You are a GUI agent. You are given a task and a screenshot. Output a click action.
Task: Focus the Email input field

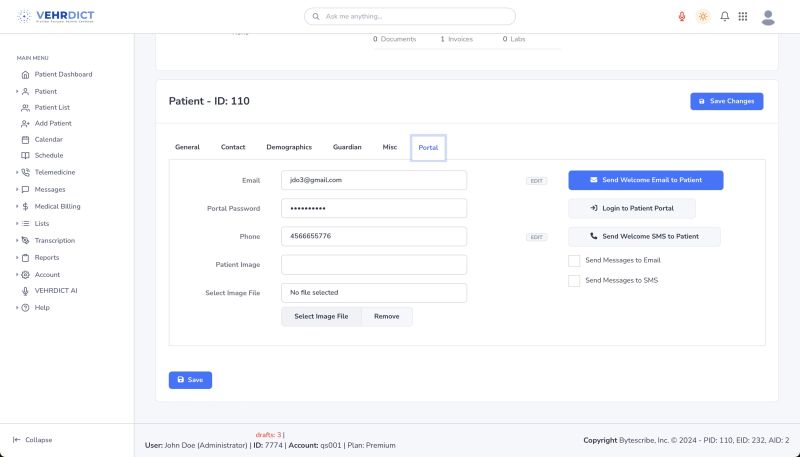(373, 180)
